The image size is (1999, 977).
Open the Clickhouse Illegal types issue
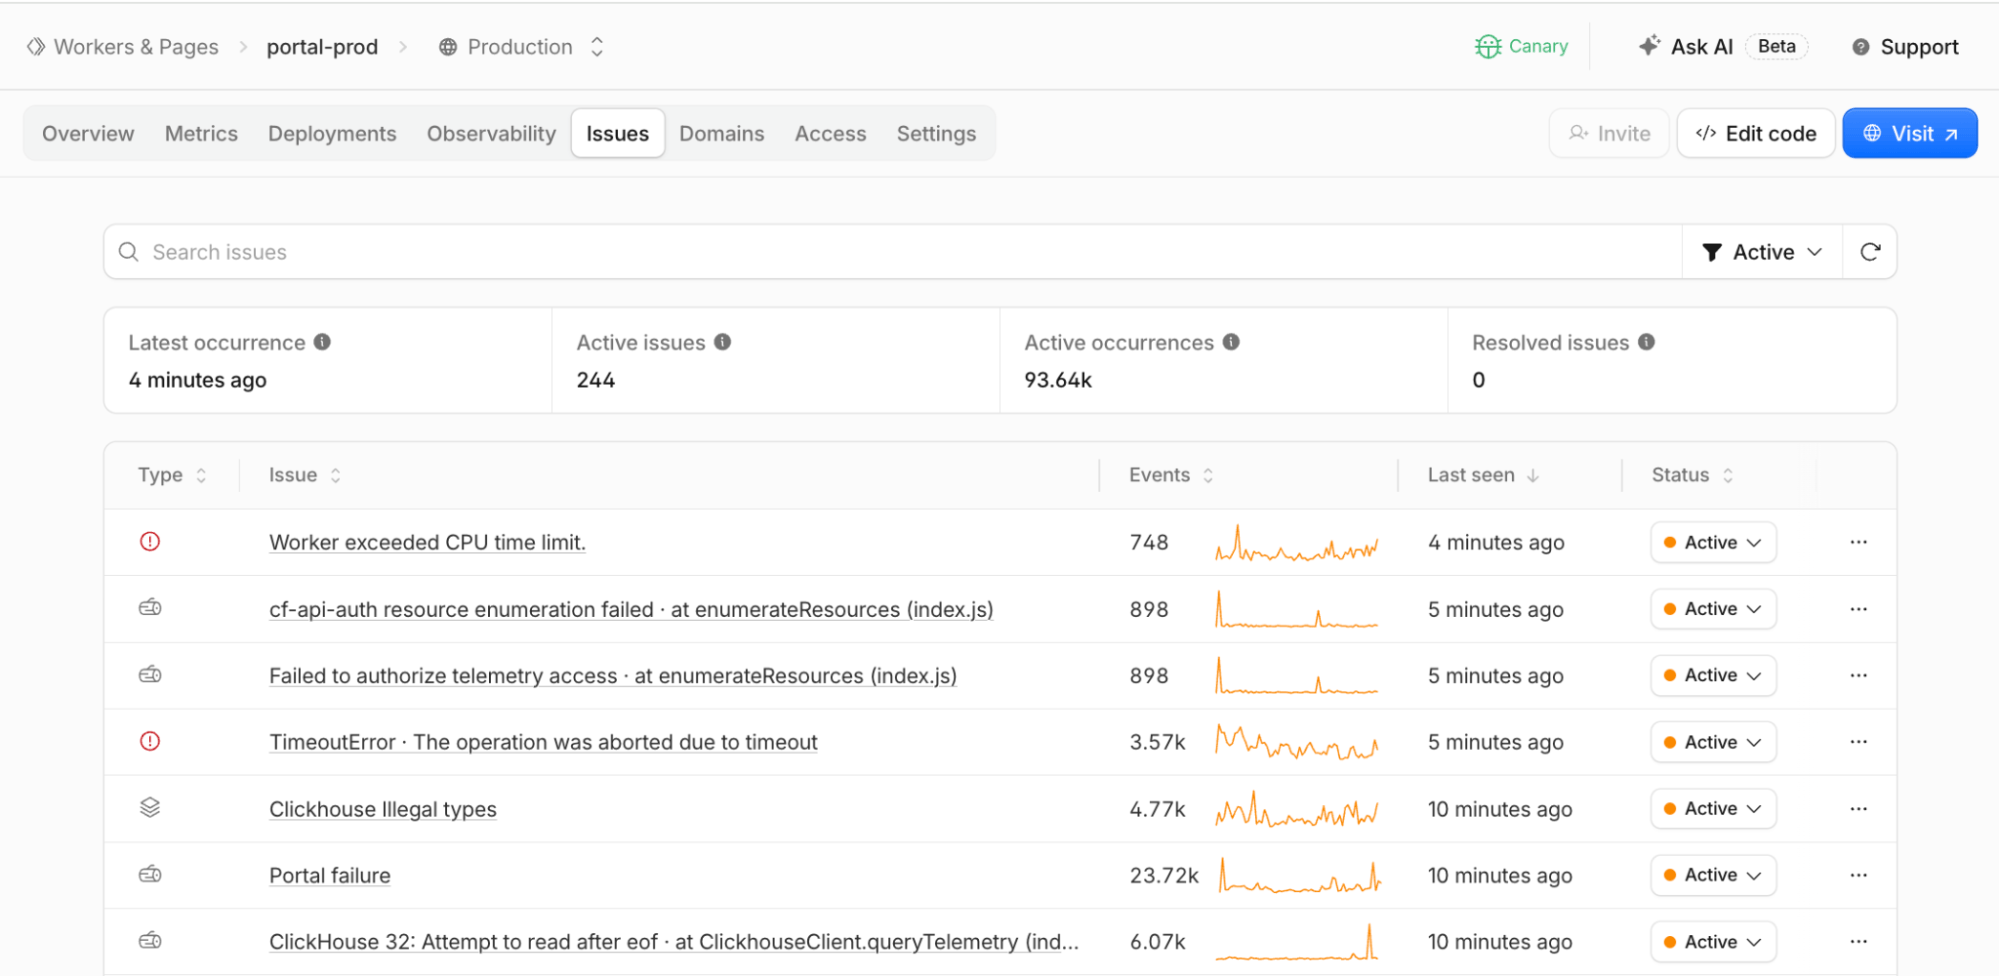coord(383,809)
